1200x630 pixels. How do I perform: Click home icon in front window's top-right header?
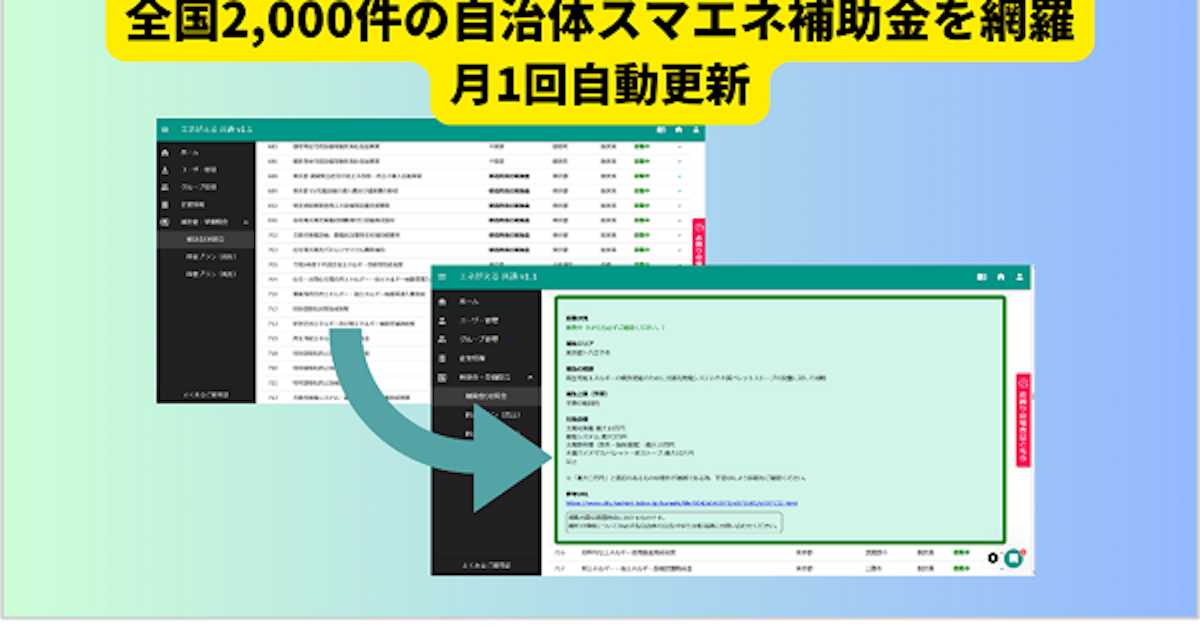(1000, 275)
